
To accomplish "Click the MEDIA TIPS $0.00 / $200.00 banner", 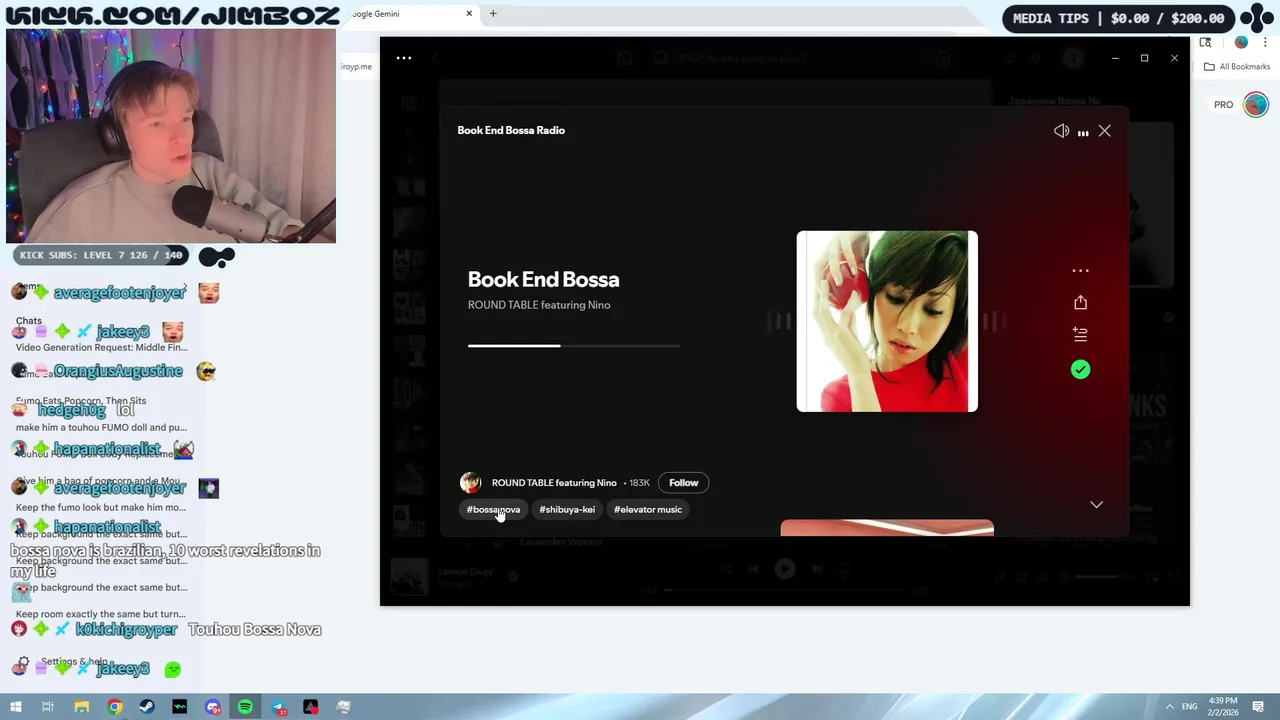I will click(1118, 18).
